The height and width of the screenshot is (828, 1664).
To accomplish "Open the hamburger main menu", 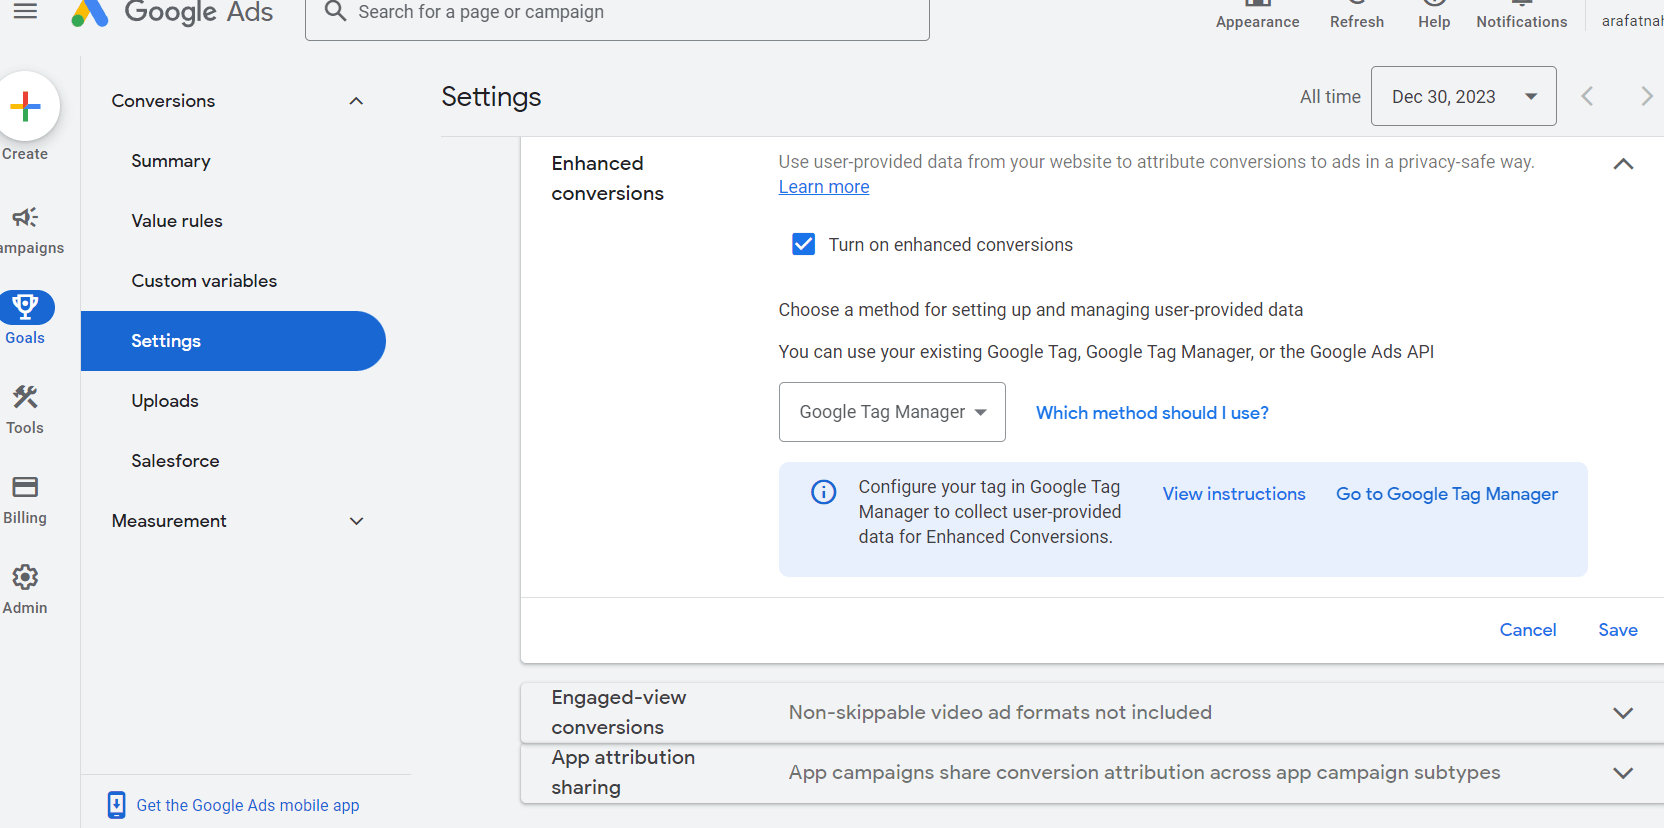I will (25, 11).
